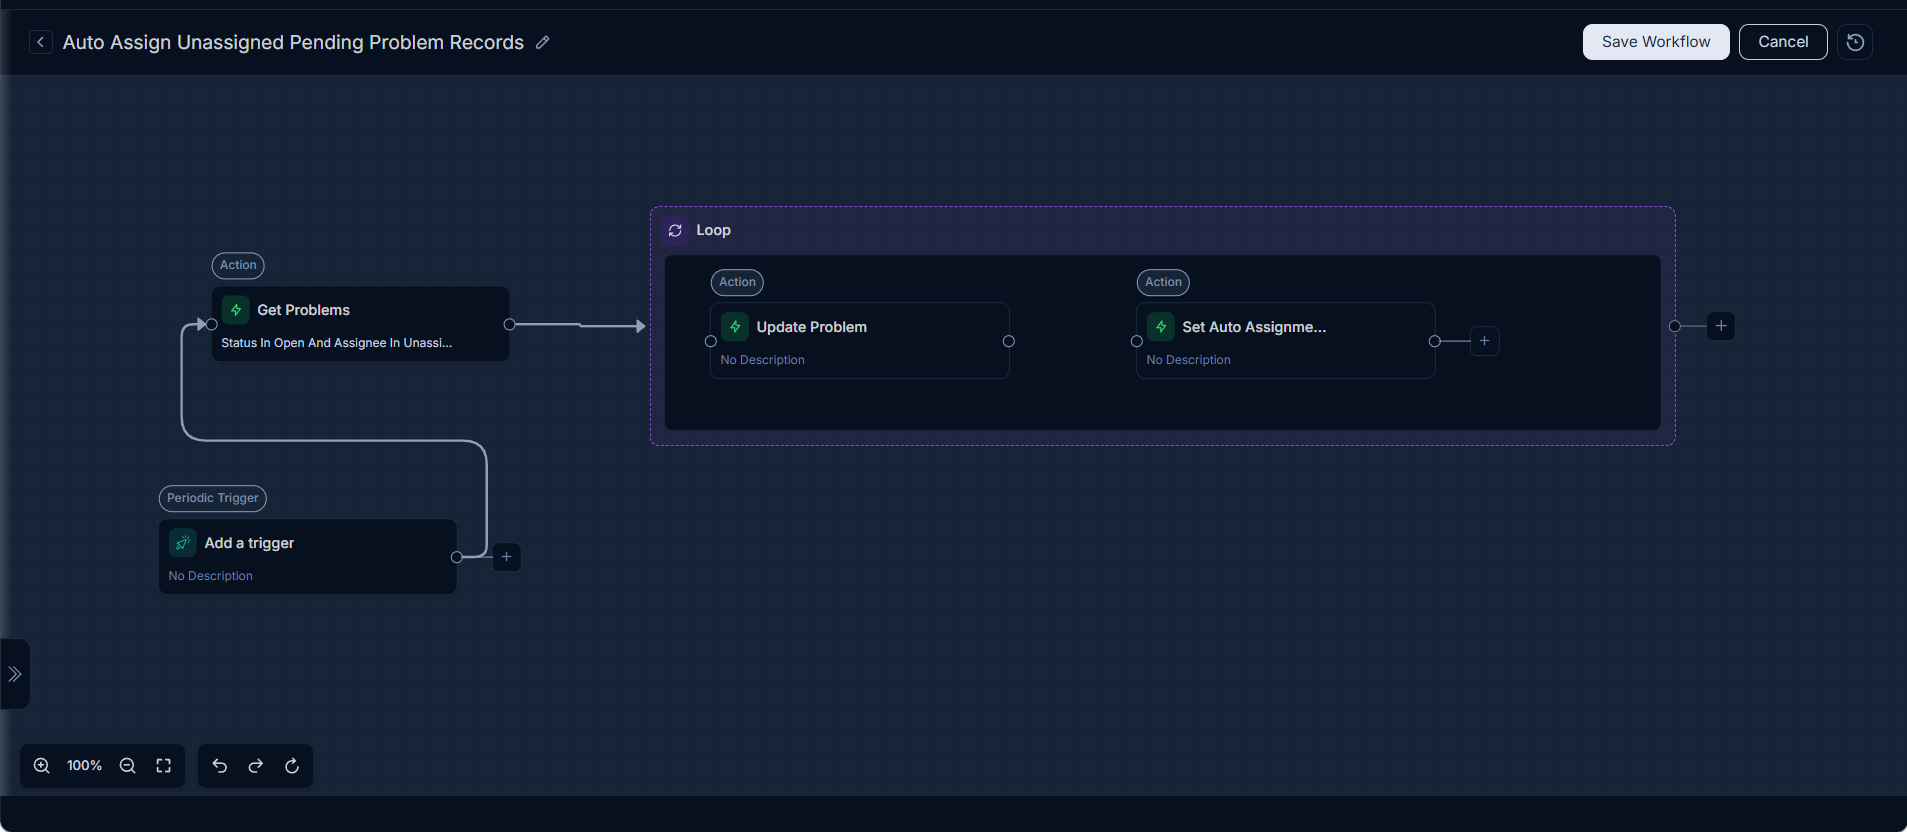Image resolution: width=1907 pixels, height=832 pixels.
Task: Click Loop block output connector
Action: (x=1675, y=326)
